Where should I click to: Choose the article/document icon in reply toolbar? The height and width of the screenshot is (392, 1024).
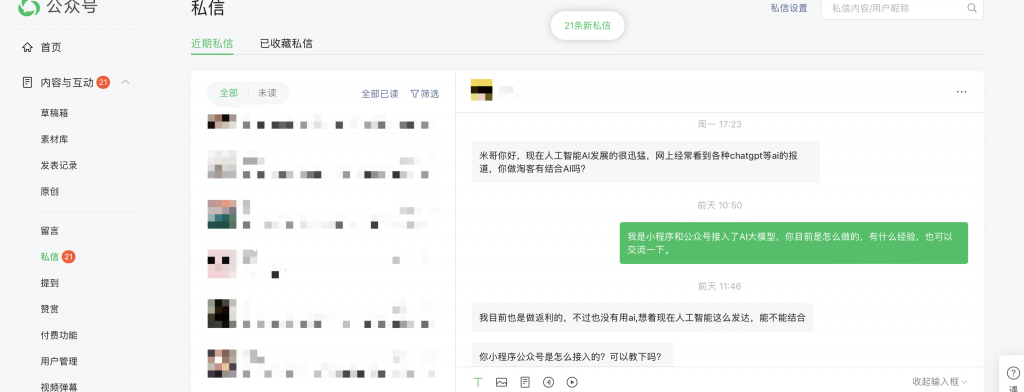[x=525, y=382]
